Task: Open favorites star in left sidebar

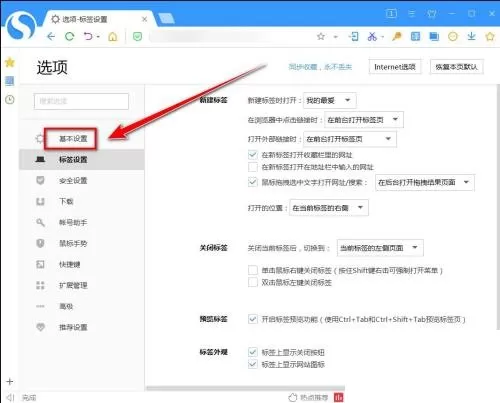Action: click(10, 62)
